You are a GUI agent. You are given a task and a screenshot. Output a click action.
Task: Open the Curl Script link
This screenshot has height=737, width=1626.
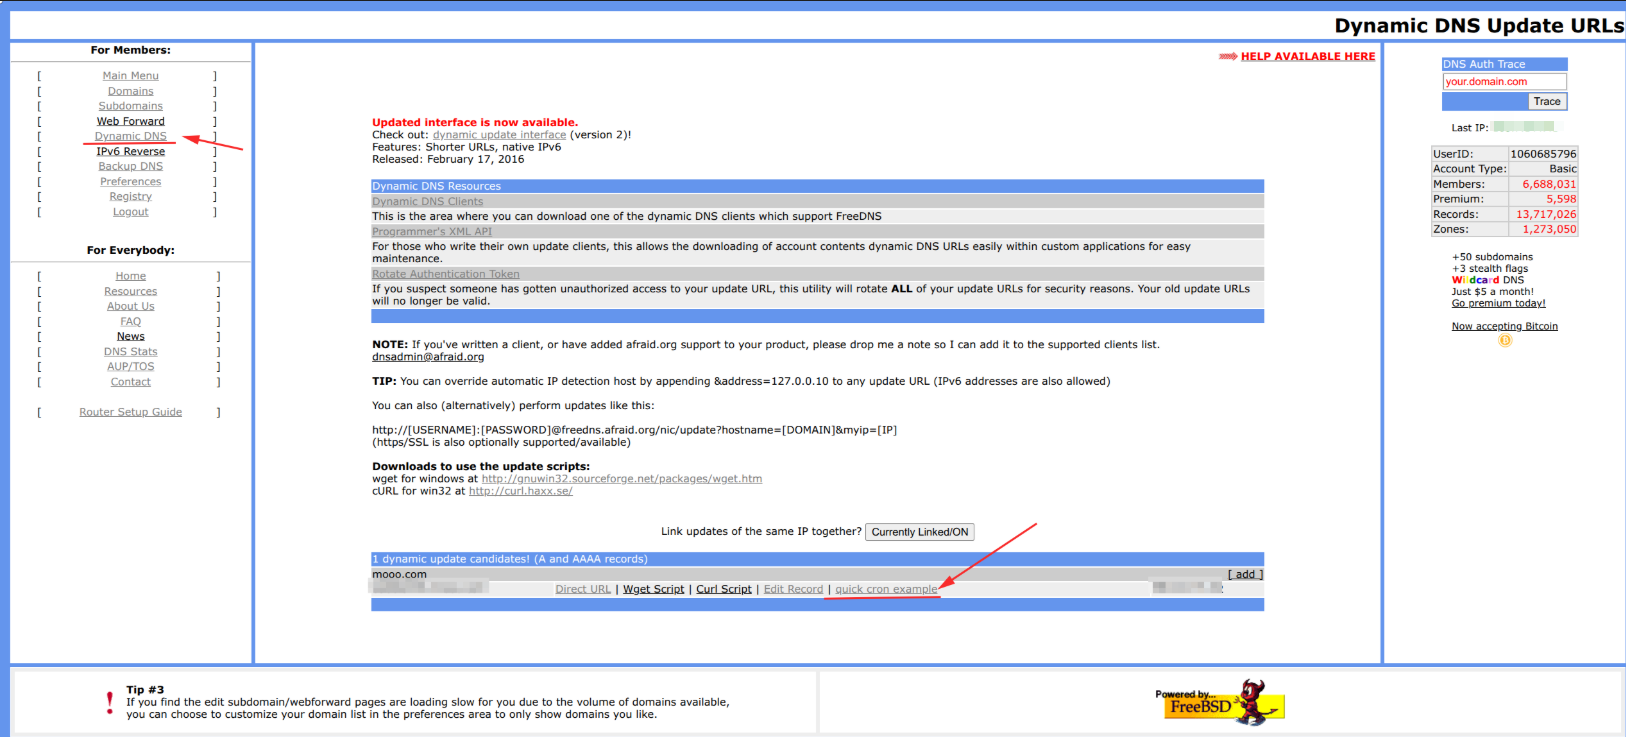(x=724, y=590)
